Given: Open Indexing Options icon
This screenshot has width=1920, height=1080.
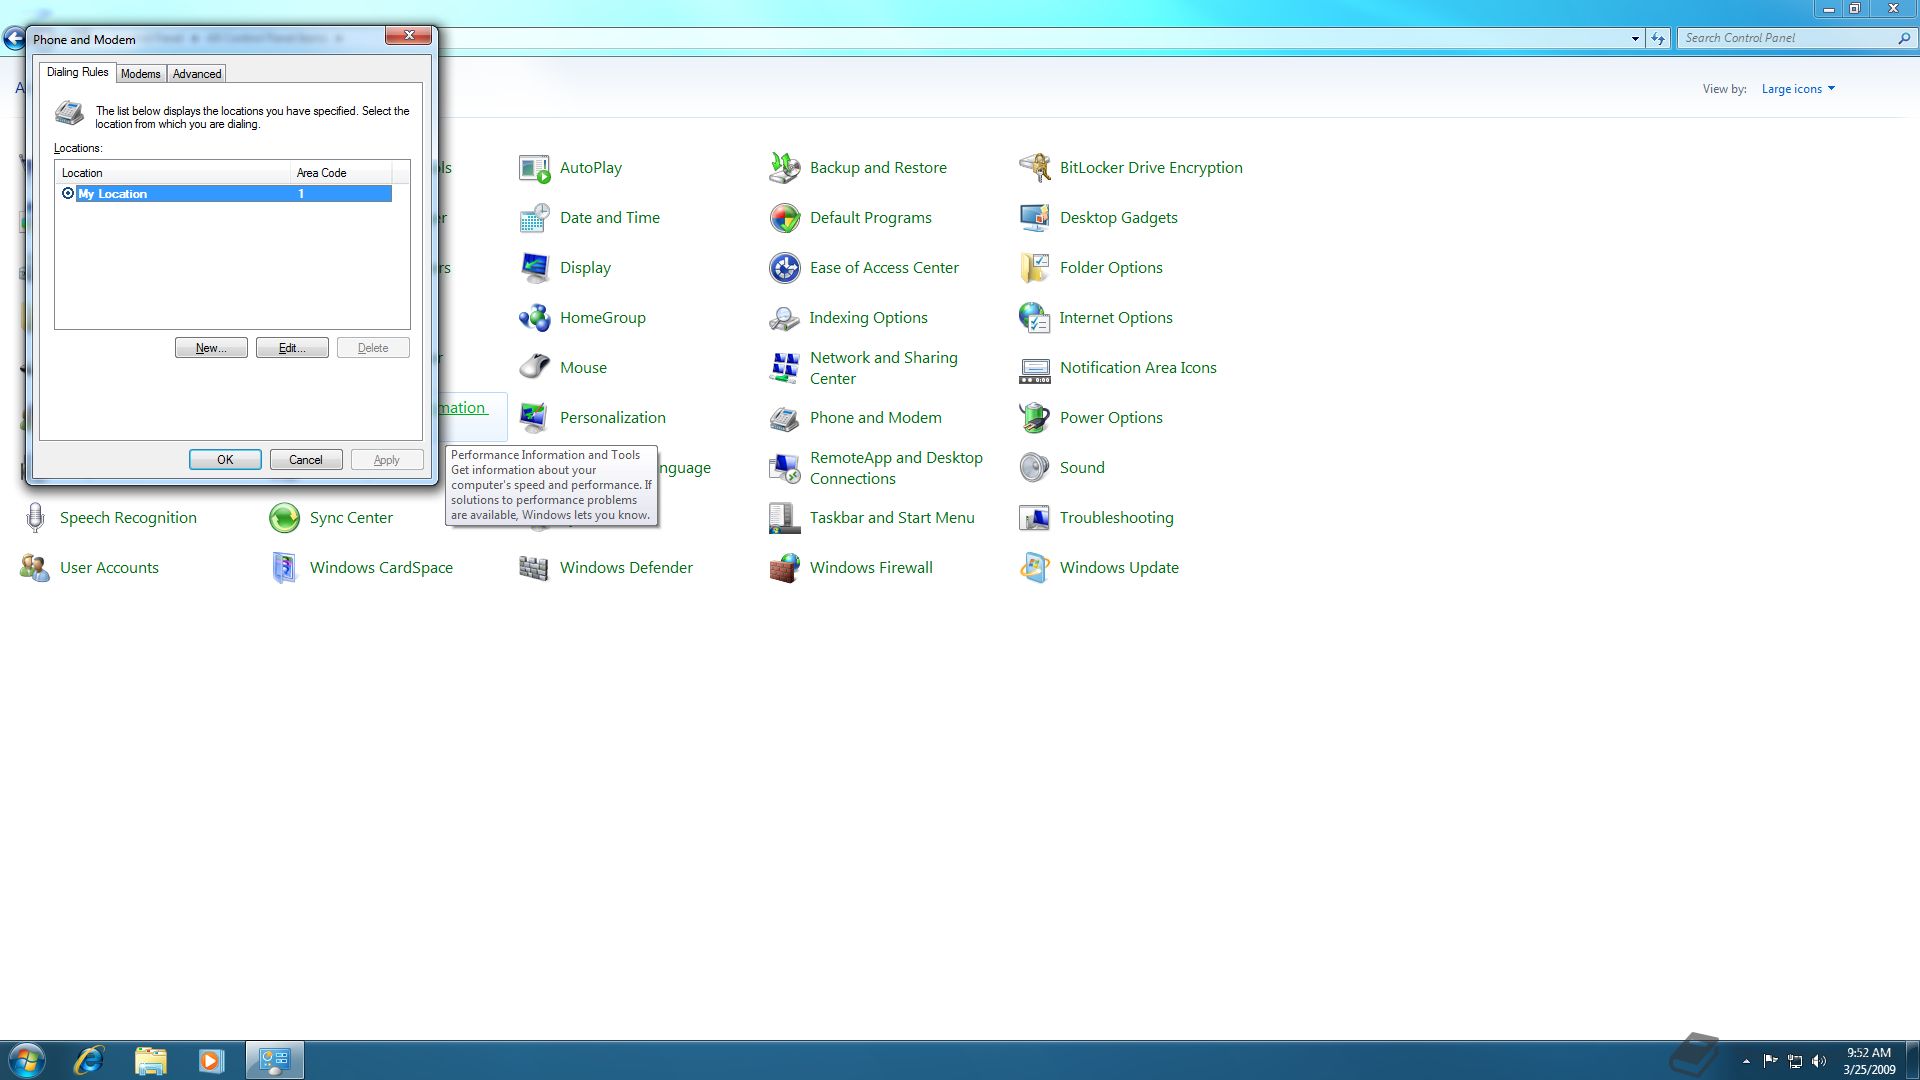Looking at the screenshot, I should click(x=784, y=318).
